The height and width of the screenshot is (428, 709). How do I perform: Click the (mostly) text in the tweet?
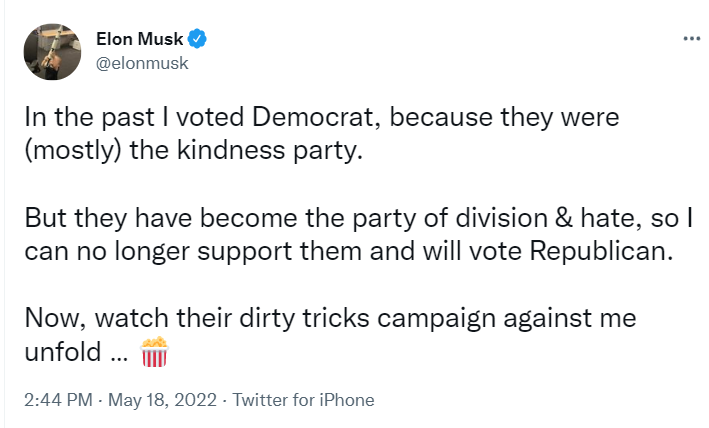(x=65, y=151)
